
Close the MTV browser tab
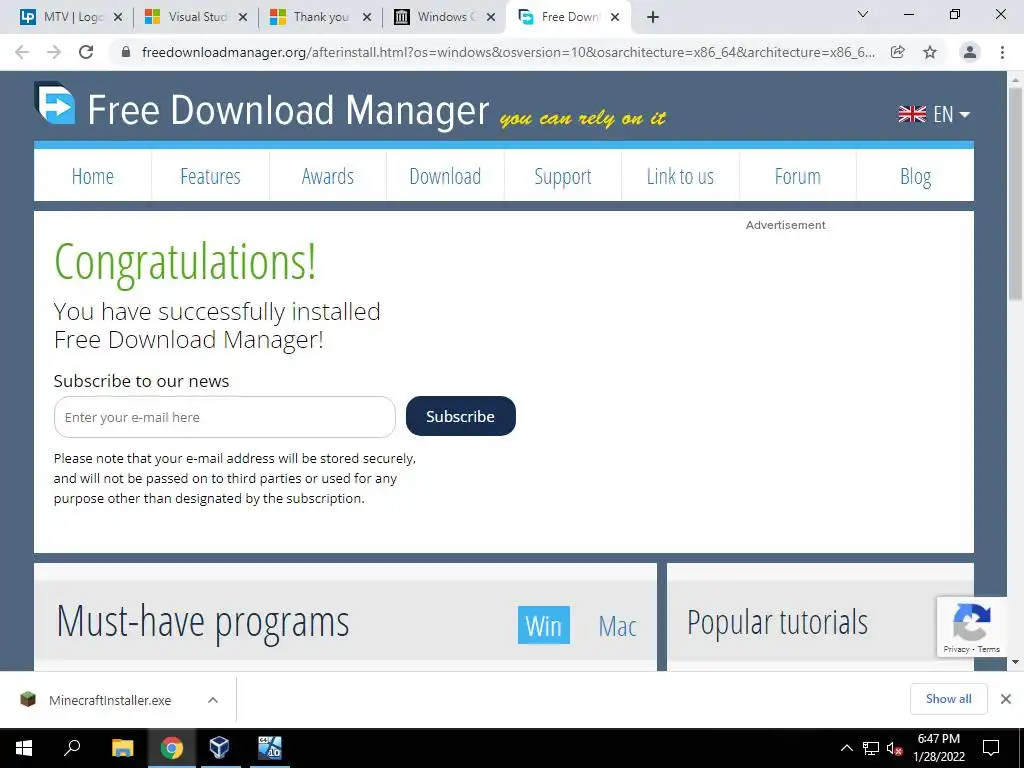(x=118, y=17)
